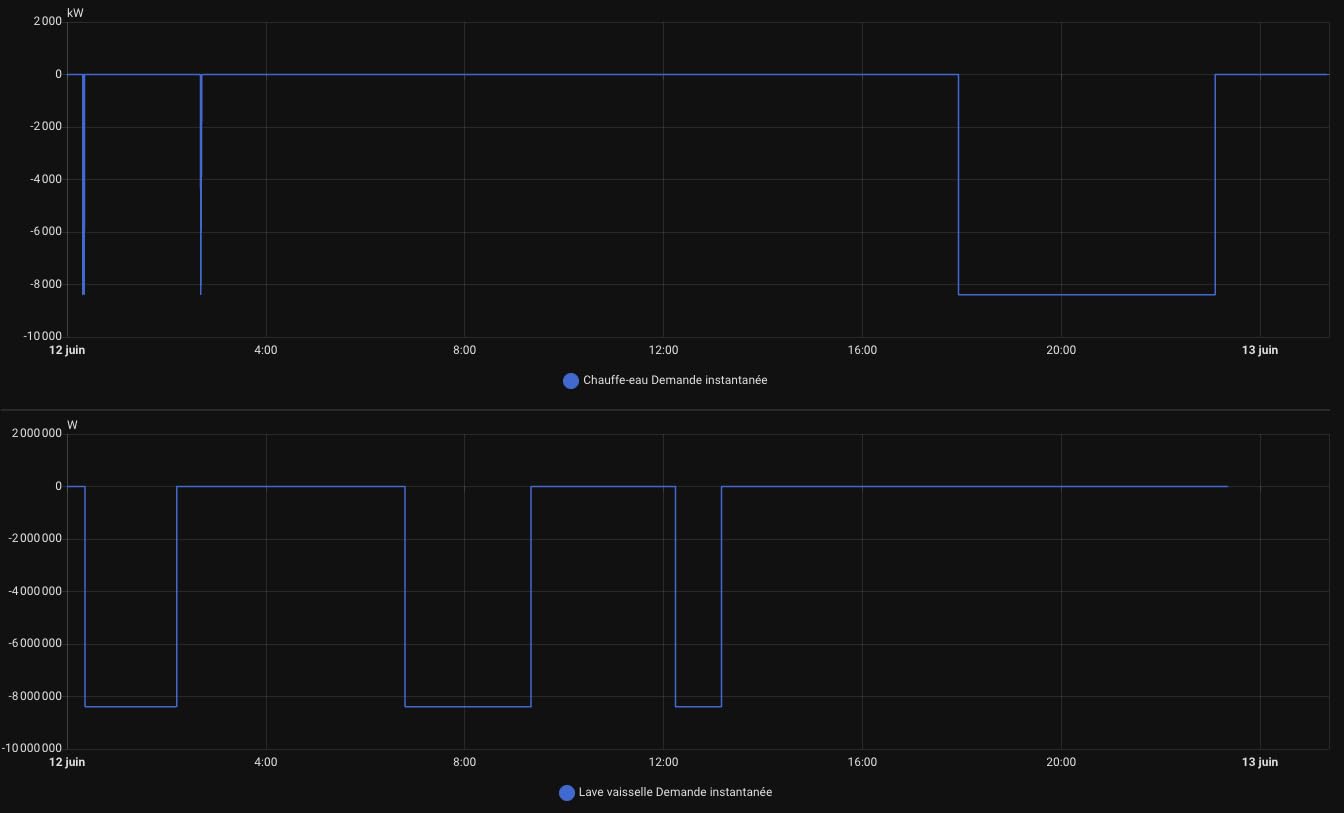Click the 12 juin label under the Chauffe-eau chart
This screenshot has height=813, width=1344.
(x=68, y=350)
